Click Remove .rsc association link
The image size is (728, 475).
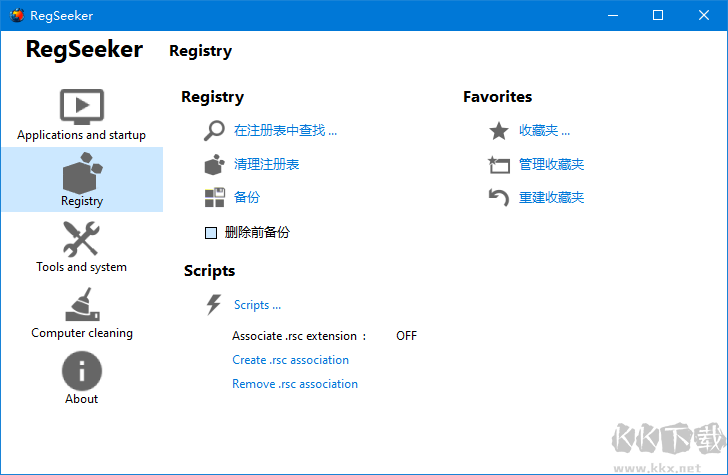295,384
